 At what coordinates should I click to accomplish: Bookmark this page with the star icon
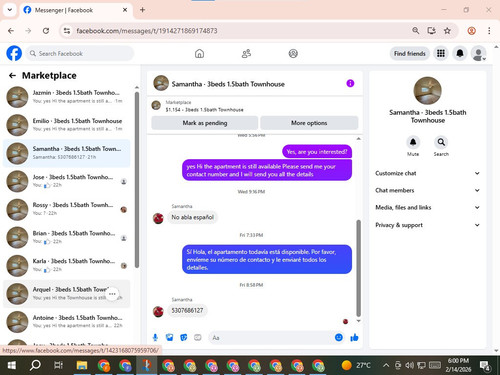[447, 31]
